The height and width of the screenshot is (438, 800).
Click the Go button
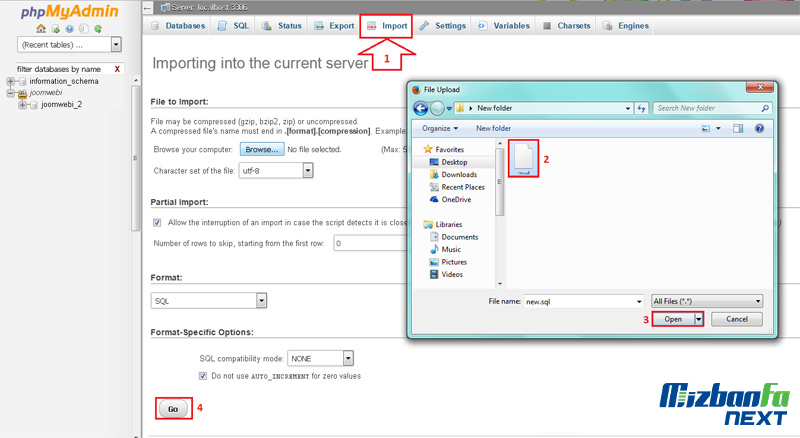click(171, 408)
